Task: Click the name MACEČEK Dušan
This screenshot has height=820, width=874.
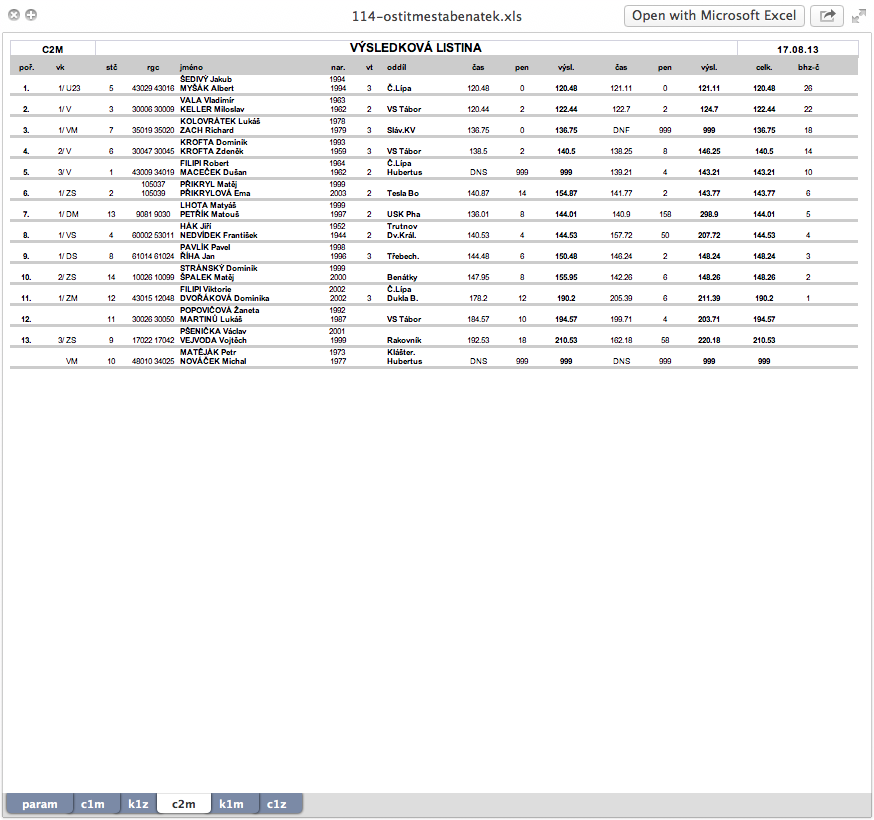Action: pyautogui.click(x=213, y=172)
